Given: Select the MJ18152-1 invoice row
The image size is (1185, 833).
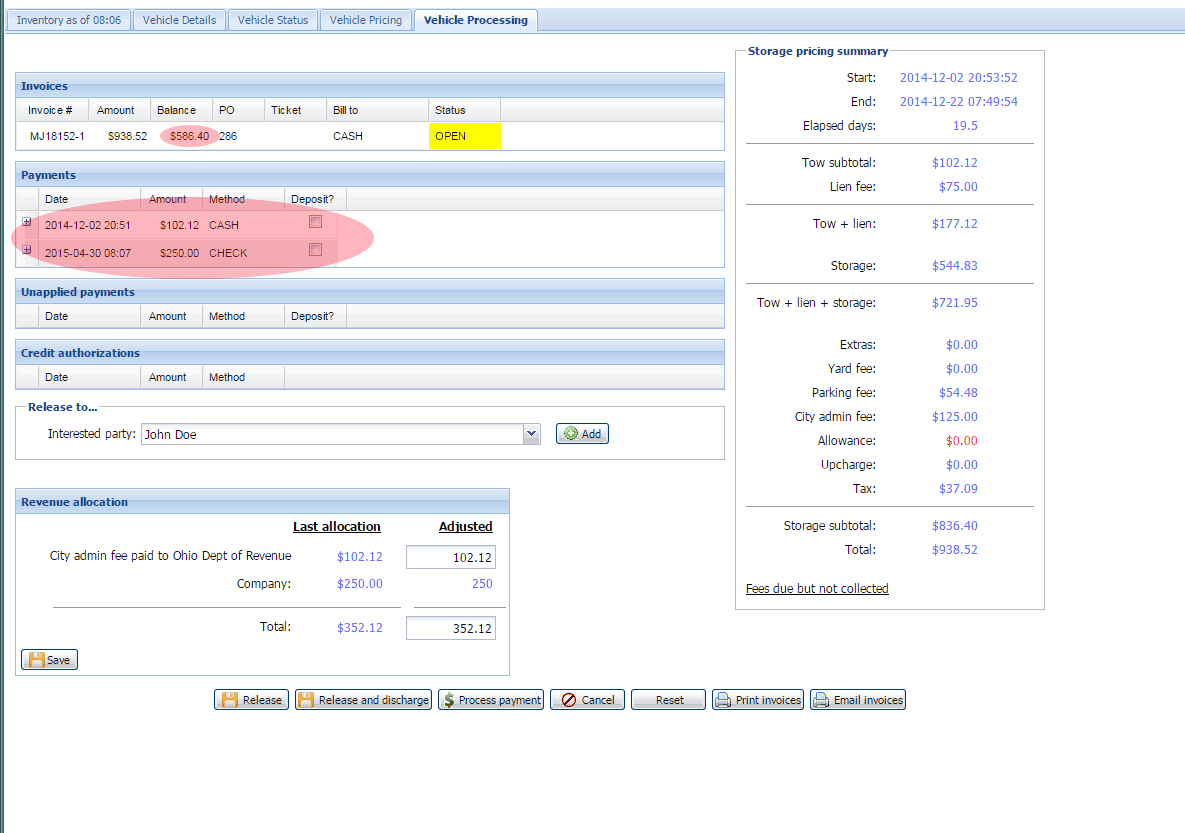Looking at the screenshot, I should tap(57, 136).
